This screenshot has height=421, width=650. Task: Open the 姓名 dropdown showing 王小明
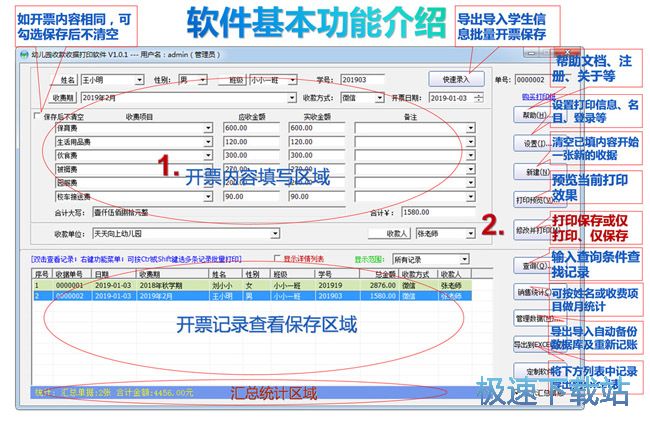tap(139, 79)
